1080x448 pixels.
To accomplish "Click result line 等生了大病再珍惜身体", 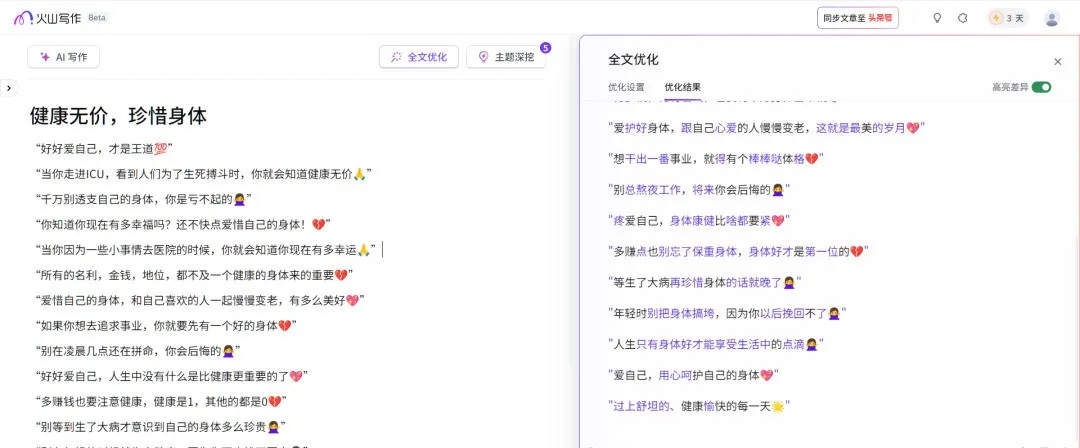I will pos(705,283).
